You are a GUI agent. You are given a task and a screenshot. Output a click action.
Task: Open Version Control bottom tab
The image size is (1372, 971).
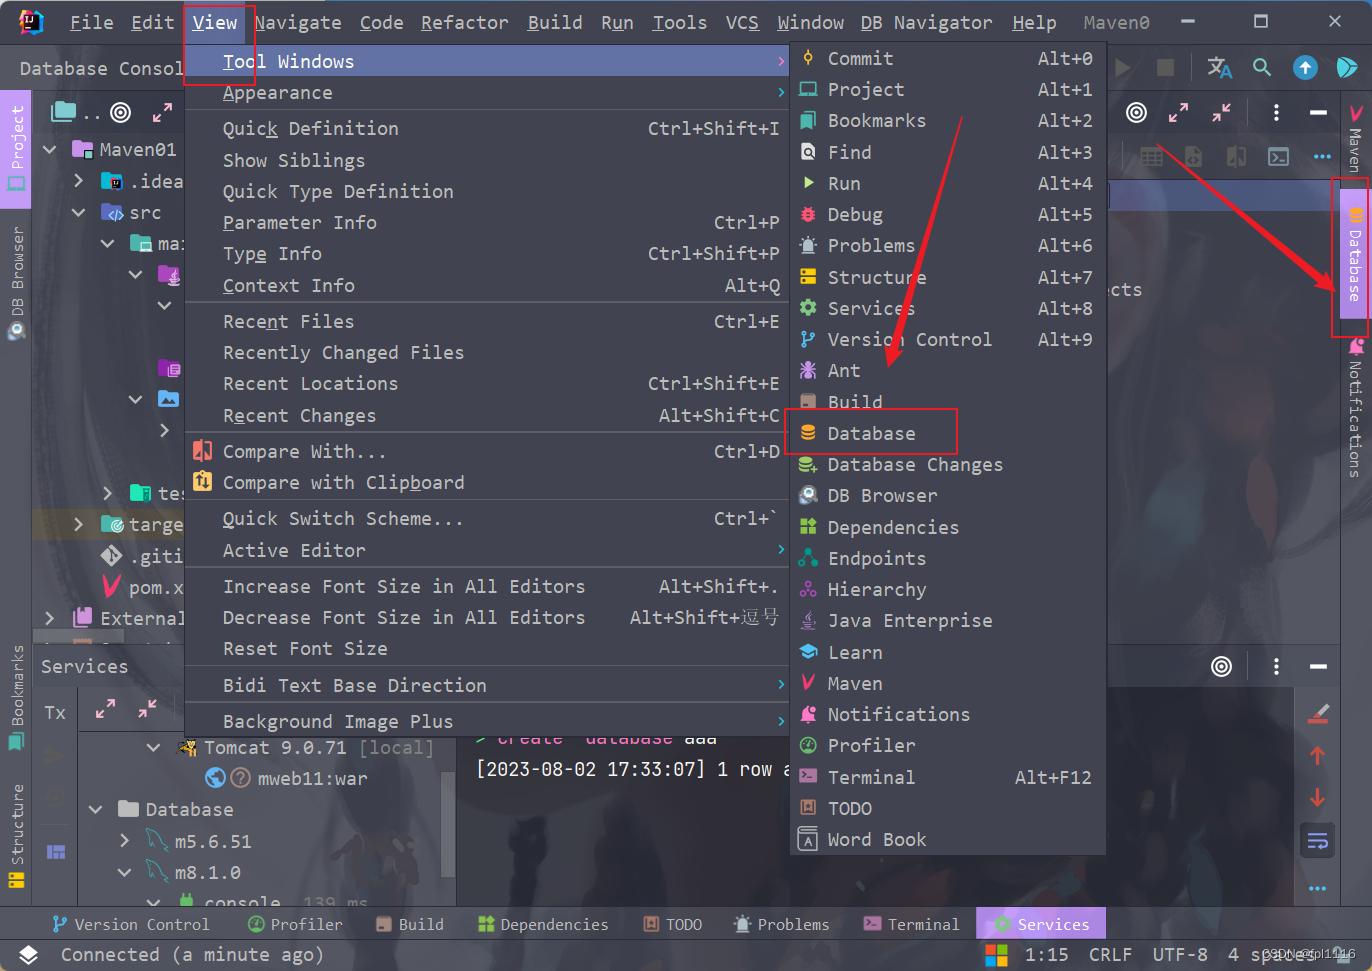[131, 924]
